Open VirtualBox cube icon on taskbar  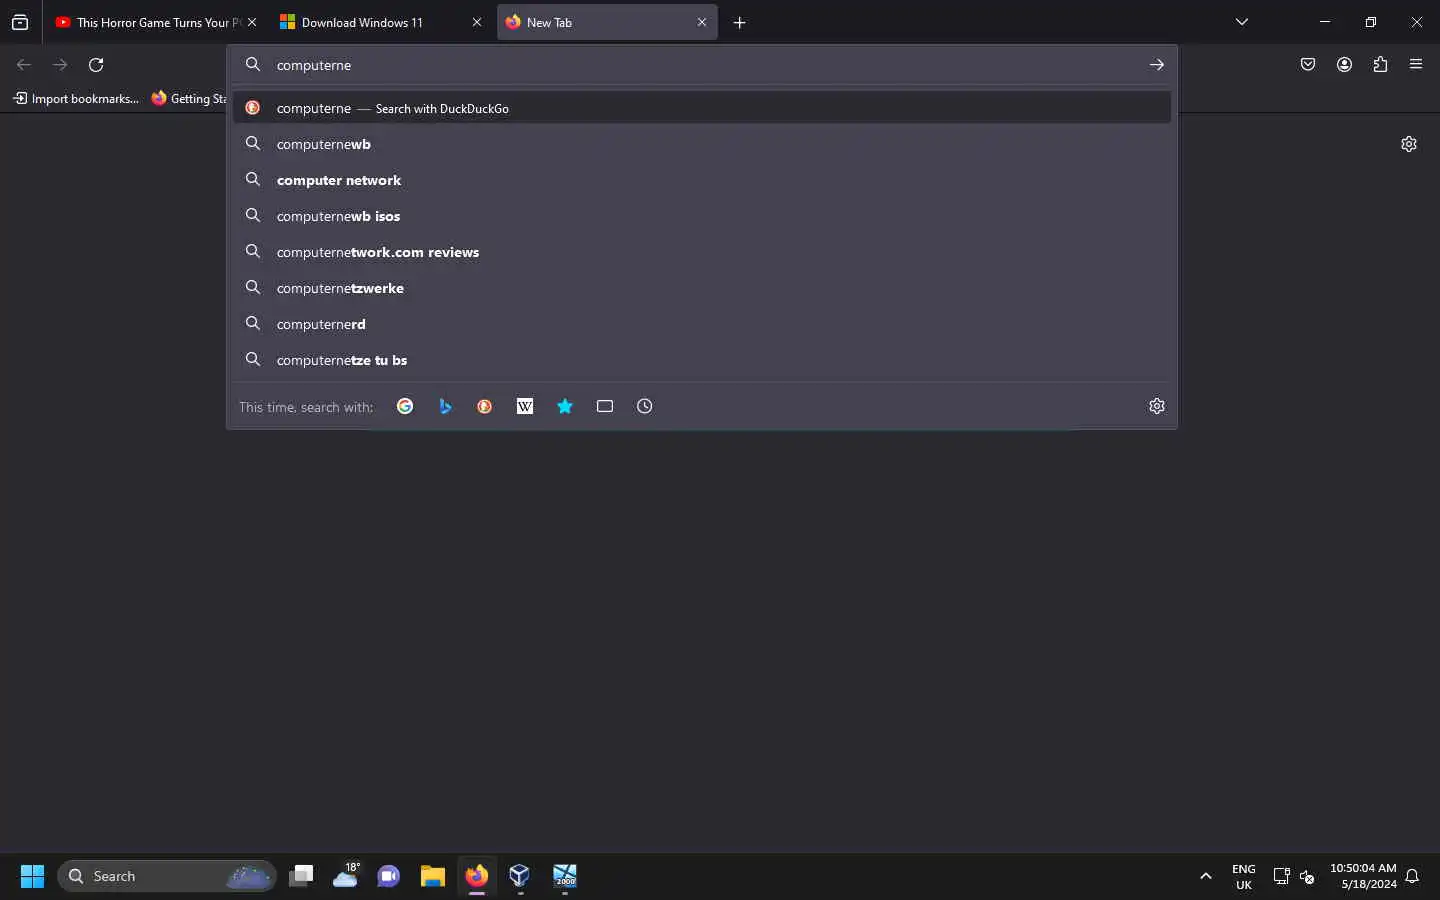(x=520, y=876)
